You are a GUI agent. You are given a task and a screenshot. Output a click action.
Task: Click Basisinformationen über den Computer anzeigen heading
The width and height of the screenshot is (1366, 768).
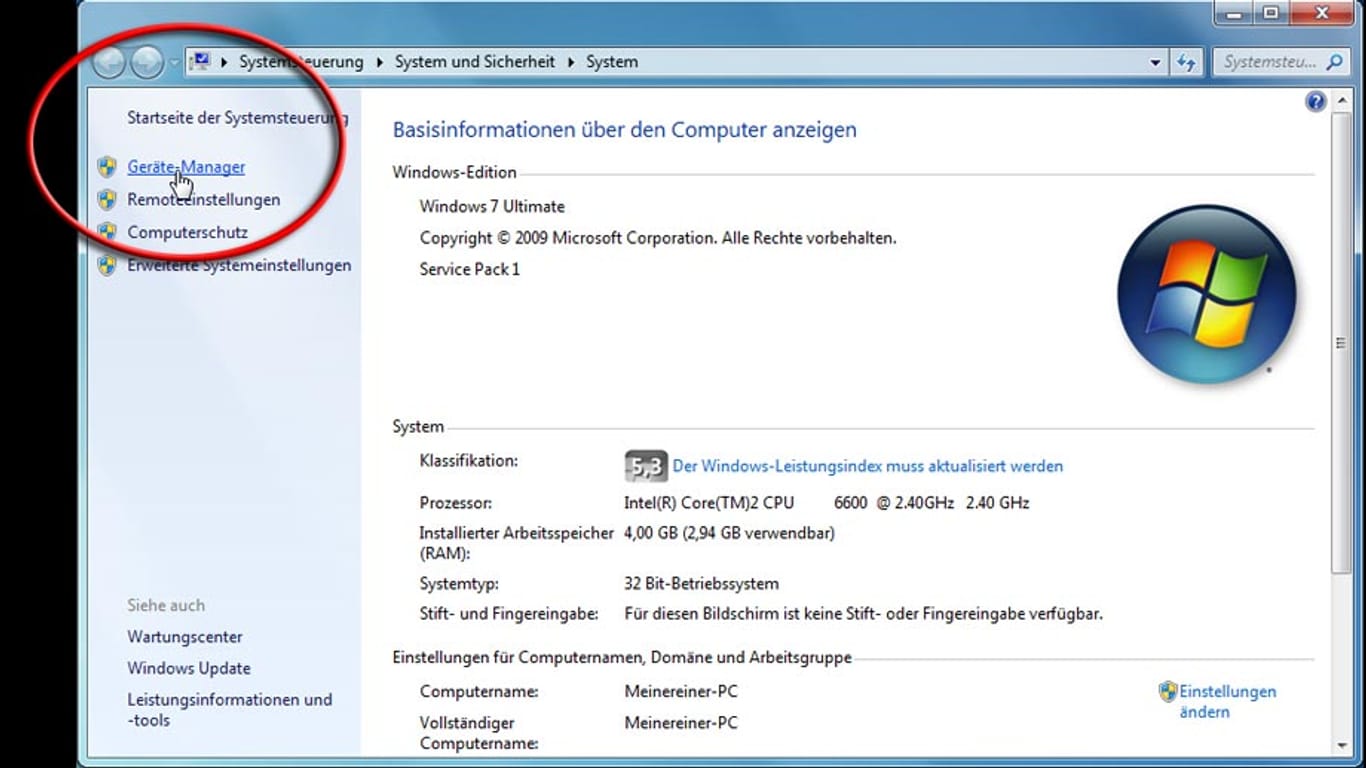point(625,130)
